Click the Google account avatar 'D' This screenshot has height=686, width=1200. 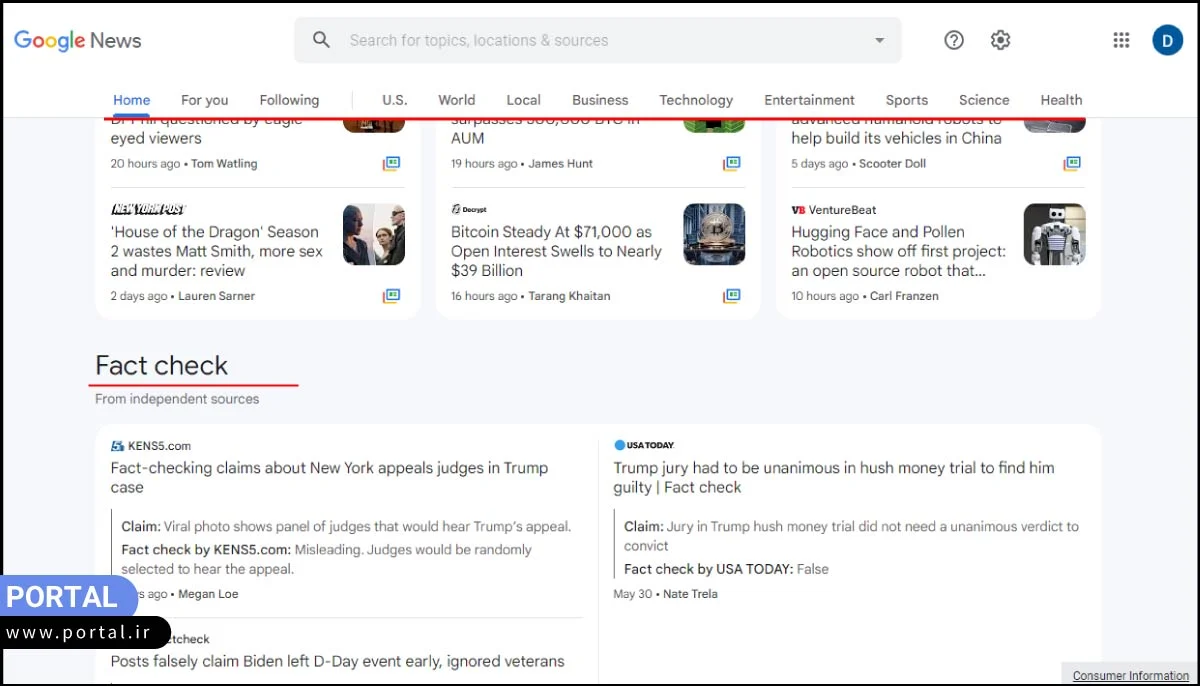(x=1167, y=40)
